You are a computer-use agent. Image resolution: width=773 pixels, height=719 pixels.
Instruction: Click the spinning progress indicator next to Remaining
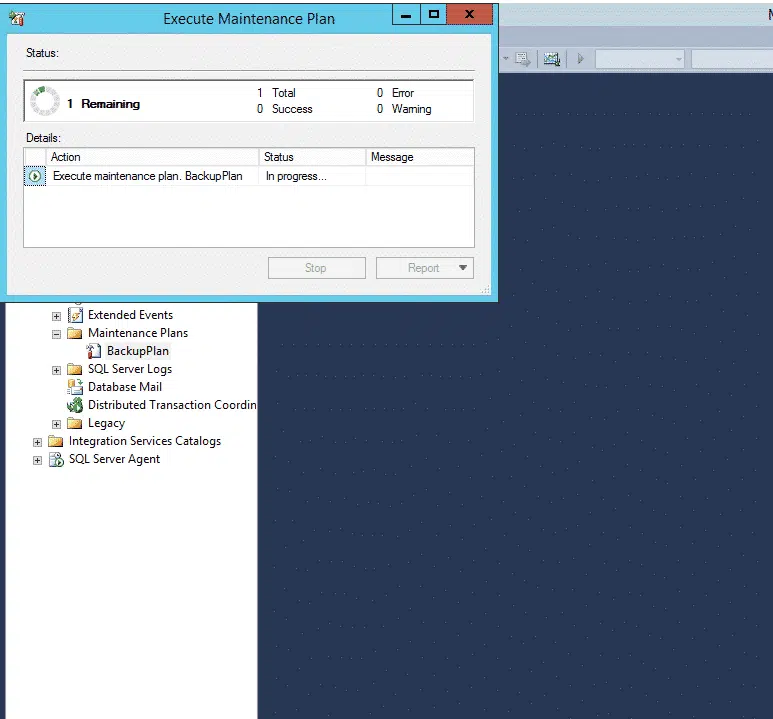tap(45, 101)
